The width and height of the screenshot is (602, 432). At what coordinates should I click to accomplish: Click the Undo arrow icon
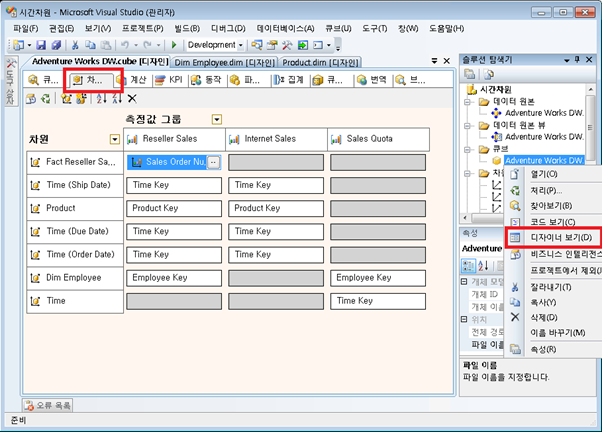click(x=125, y=45)
